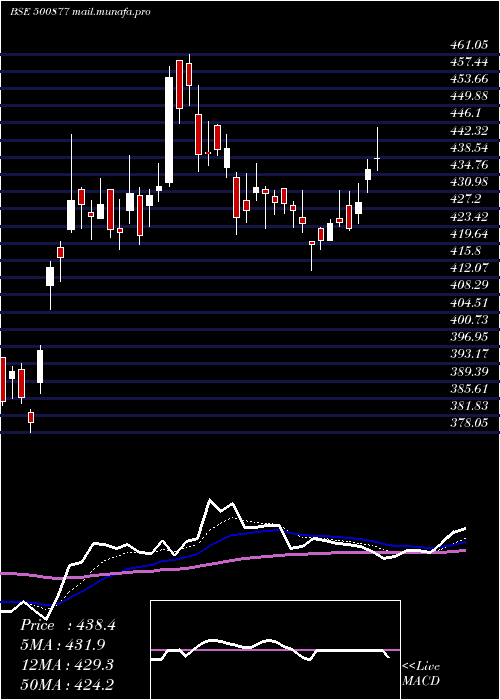Screen dimensions: 500x700
Task: Click the 404.51 price axis label
Action: (x=469, y=302)
